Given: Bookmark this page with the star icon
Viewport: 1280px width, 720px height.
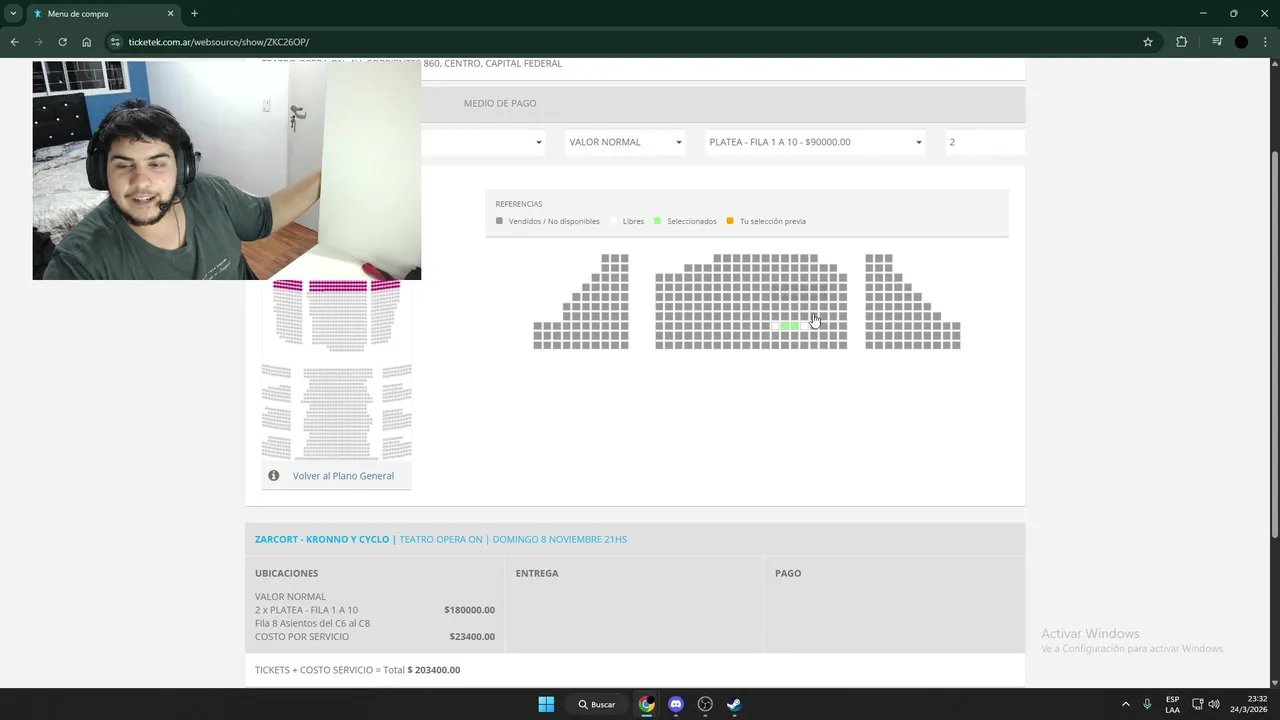Looking at the screenshot, I should 1148,42.
